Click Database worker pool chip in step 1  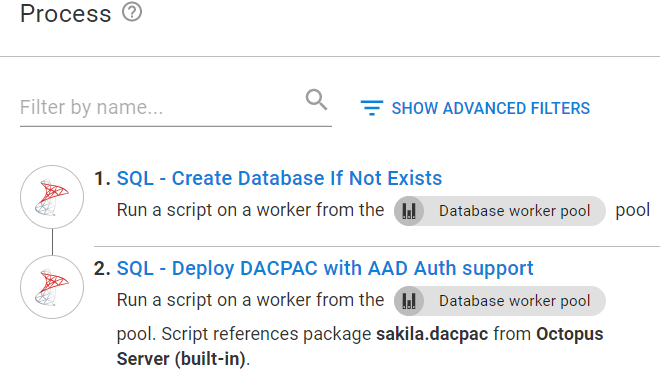(500, 211)
